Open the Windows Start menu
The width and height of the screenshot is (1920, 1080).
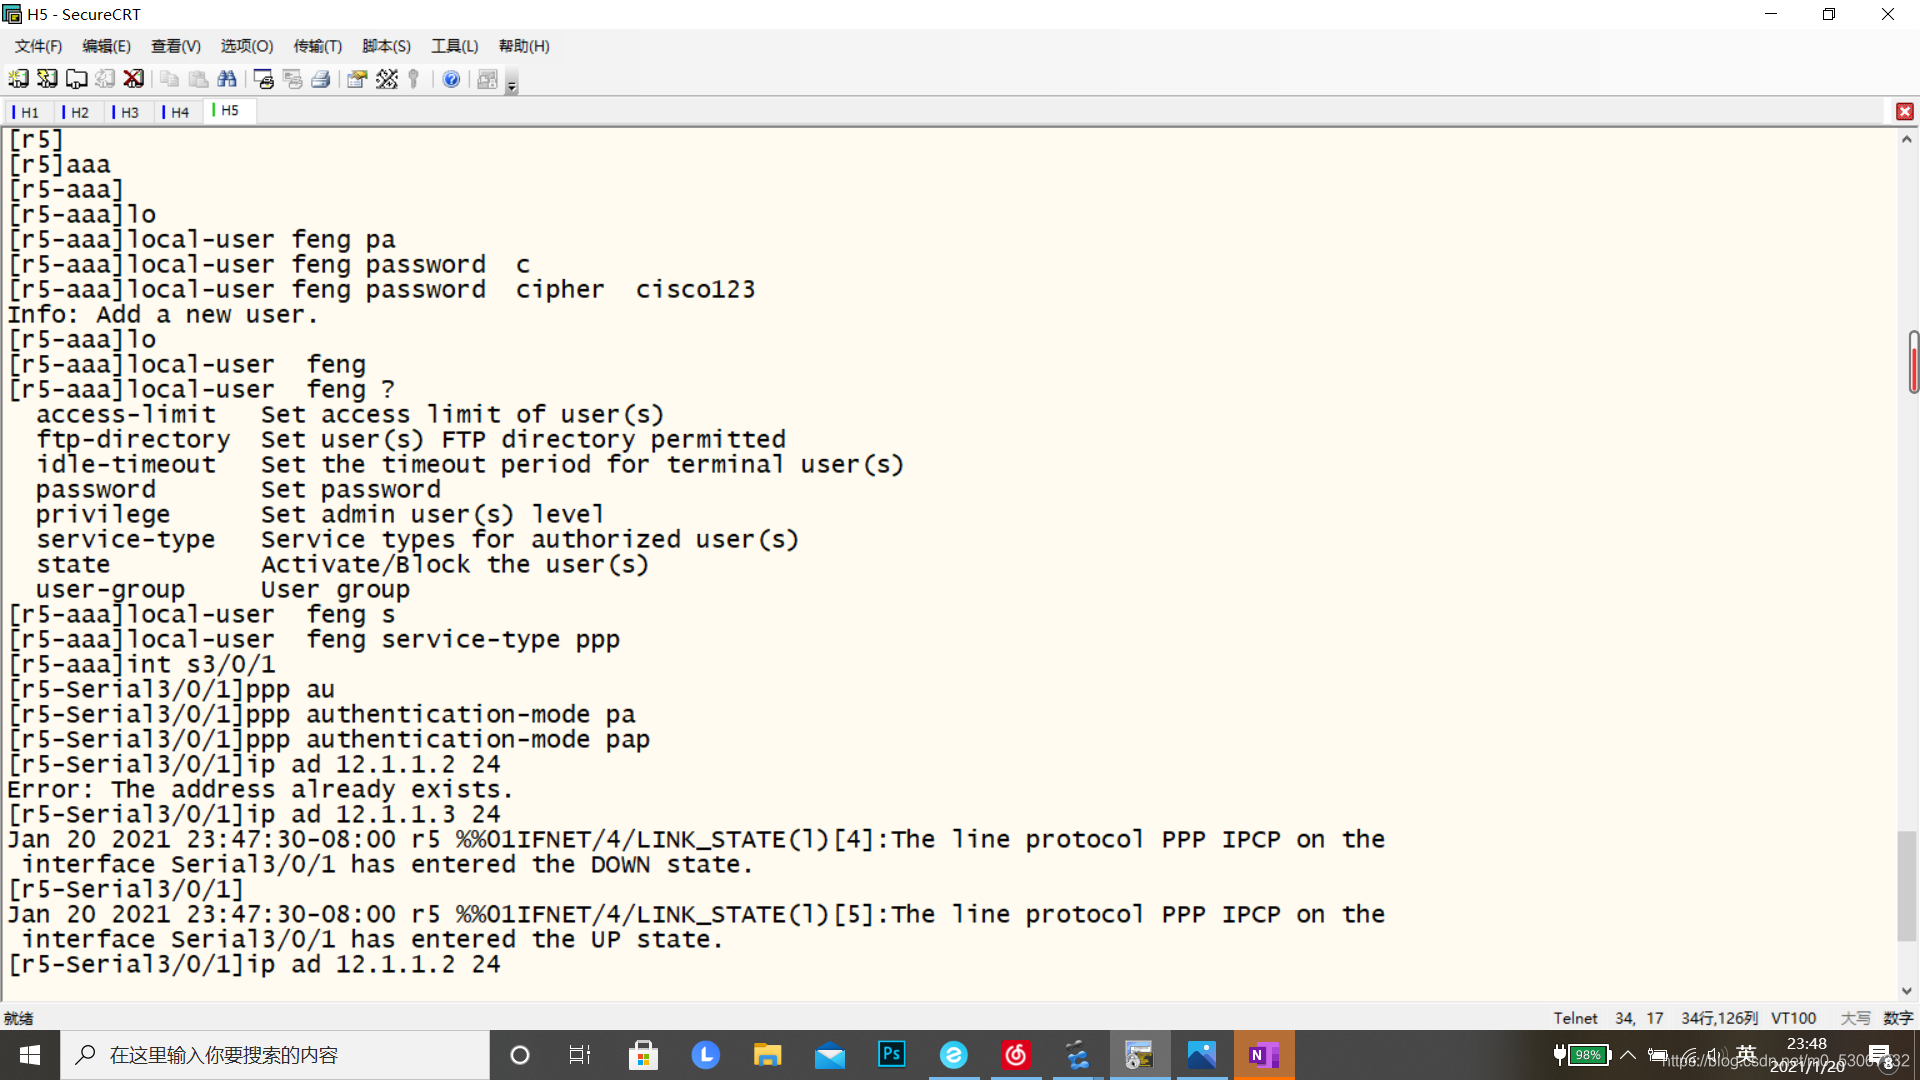pos(30,1055)
